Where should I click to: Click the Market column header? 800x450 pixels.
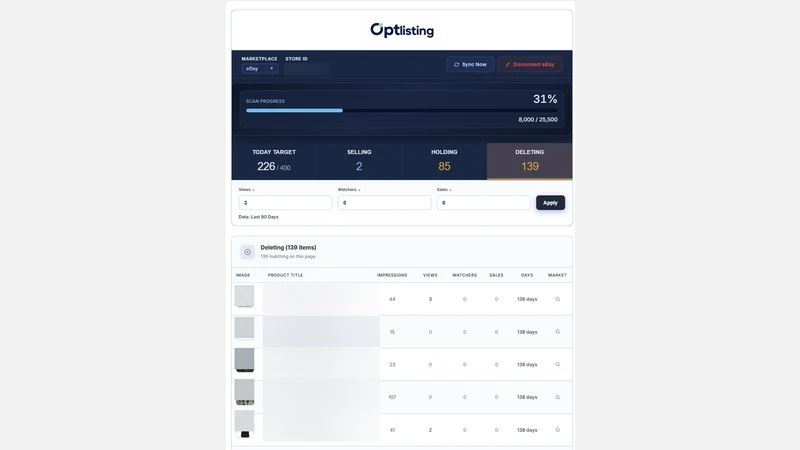point(557,275)
